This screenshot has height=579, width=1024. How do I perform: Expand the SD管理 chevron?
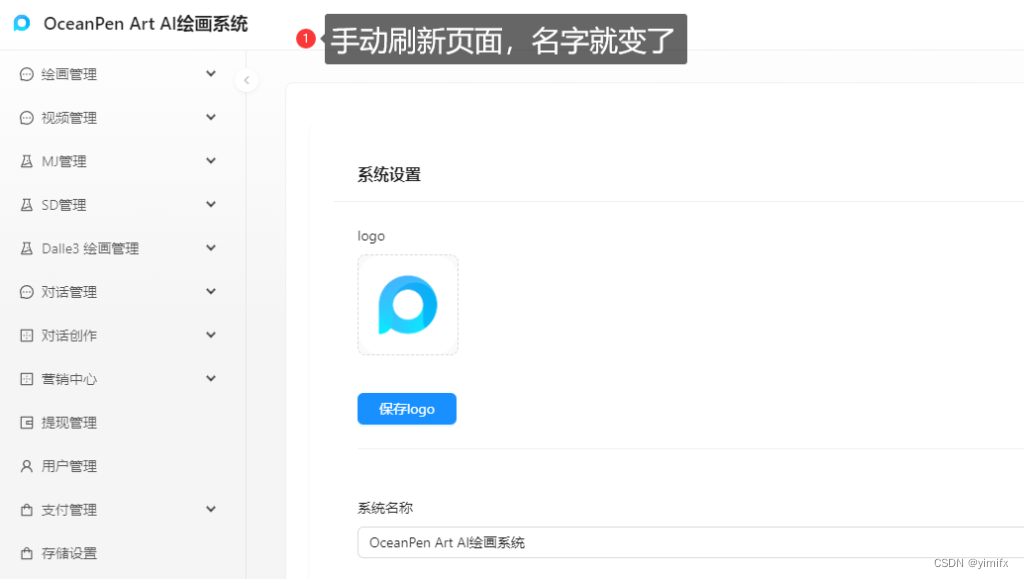pos(210,204)
